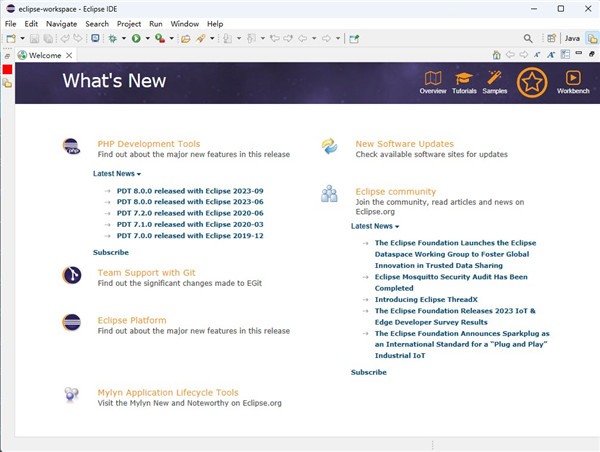
Task: Open the Samples icon
Action: tap(494, 80)
